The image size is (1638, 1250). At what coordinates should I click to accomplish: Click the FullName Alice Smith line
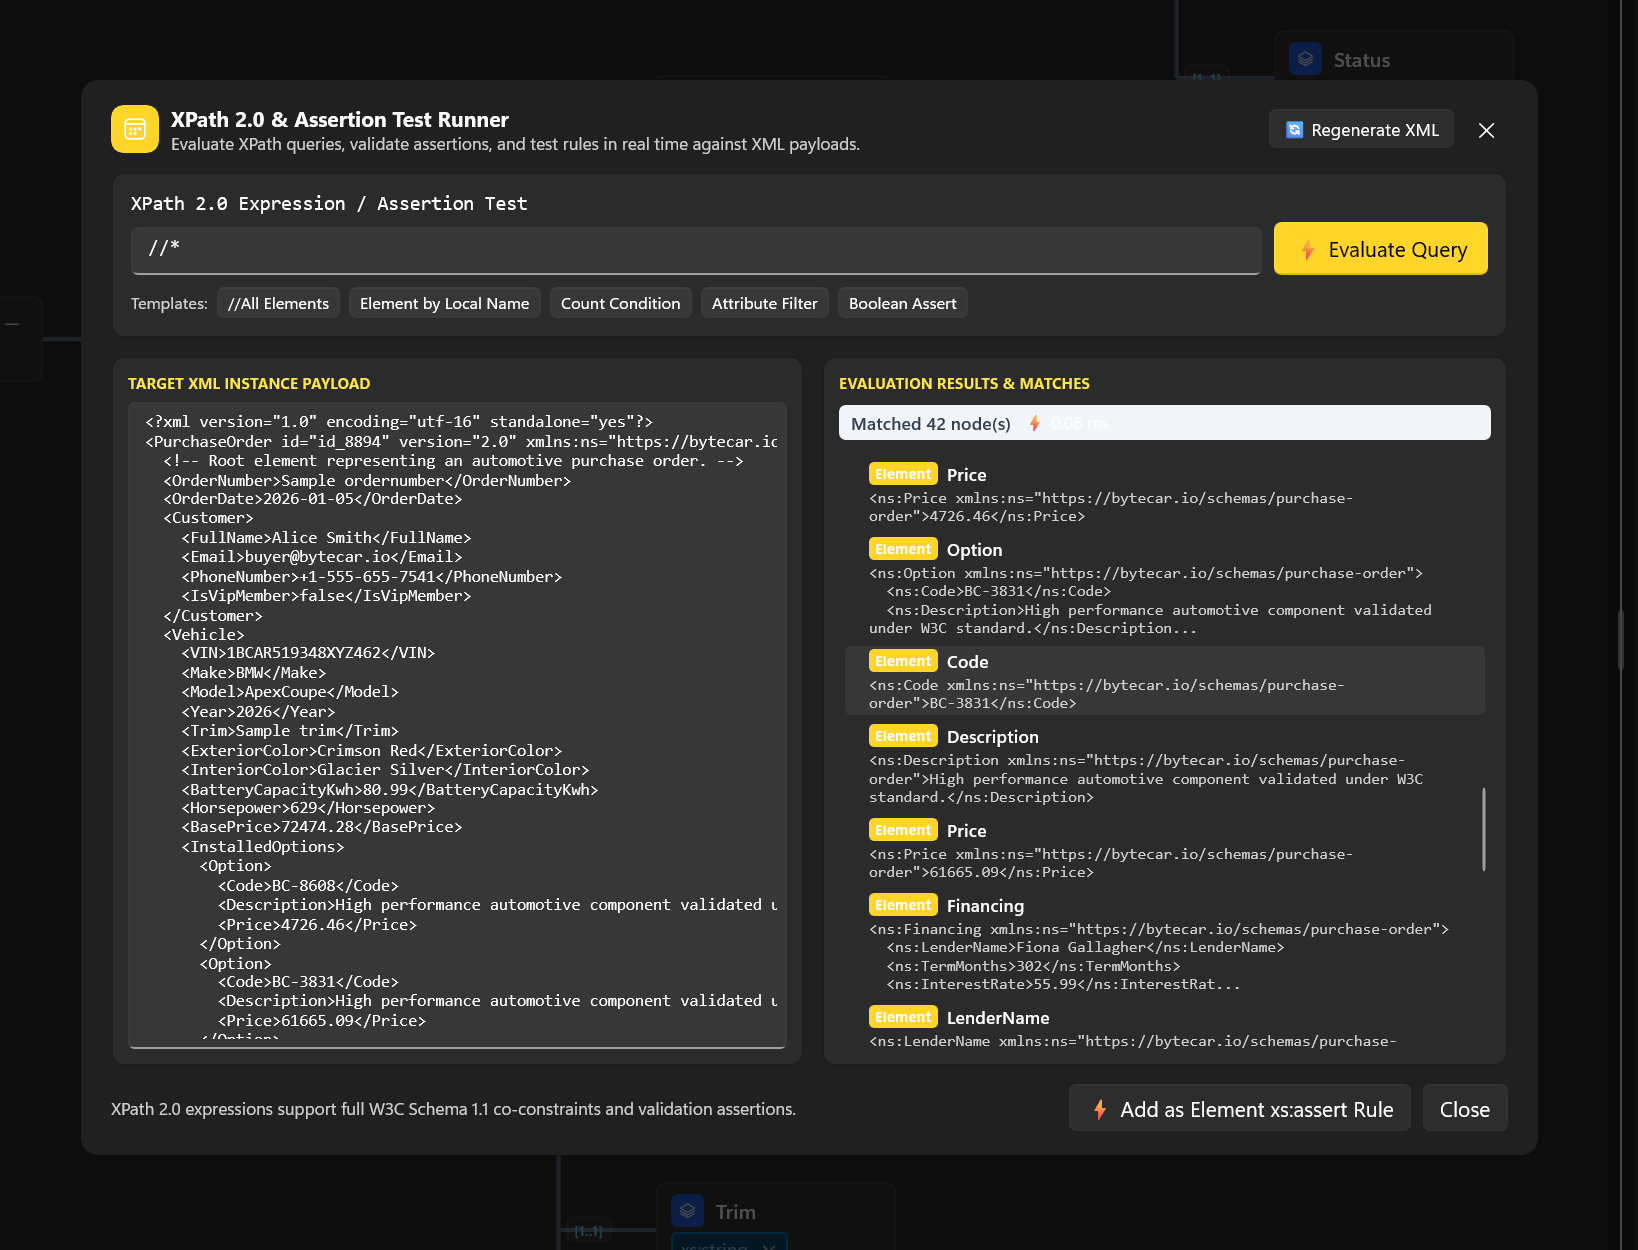(326, 538)
